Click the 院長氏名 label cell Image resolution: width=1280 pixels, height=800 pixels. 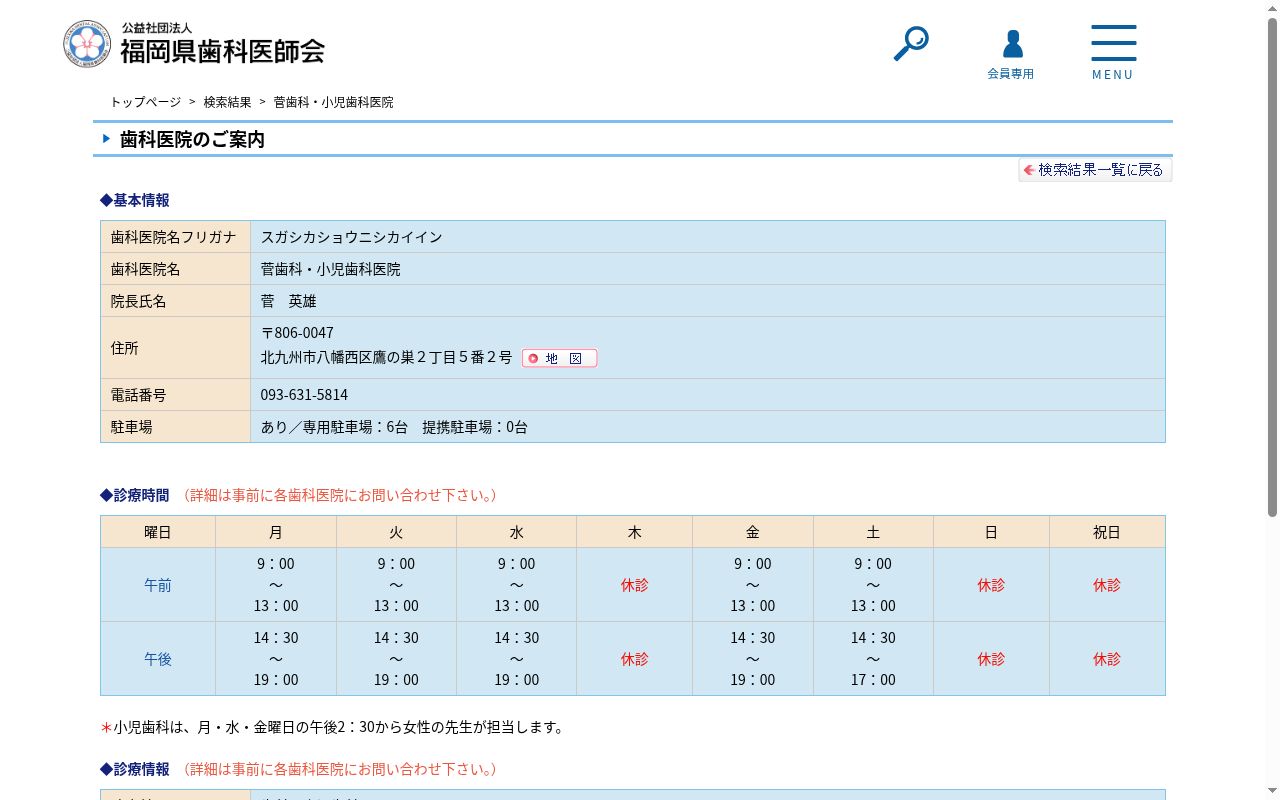(175, 301)
